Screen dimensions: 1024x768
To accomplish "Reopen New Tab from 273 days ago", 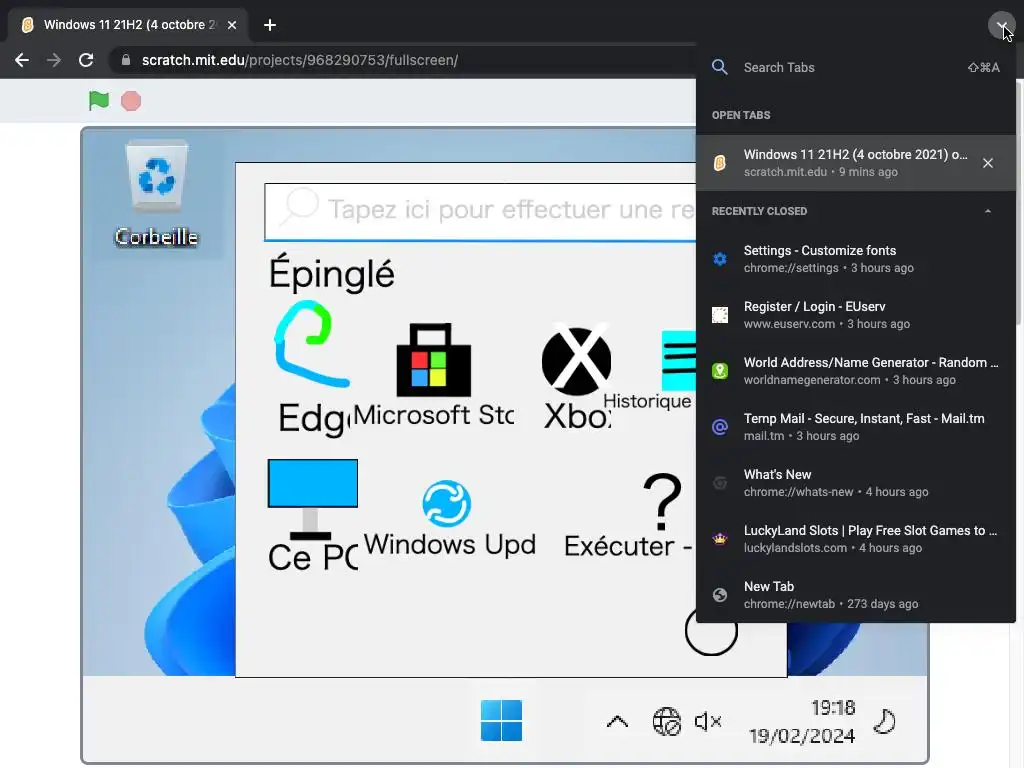I will [x=856, y=595].
